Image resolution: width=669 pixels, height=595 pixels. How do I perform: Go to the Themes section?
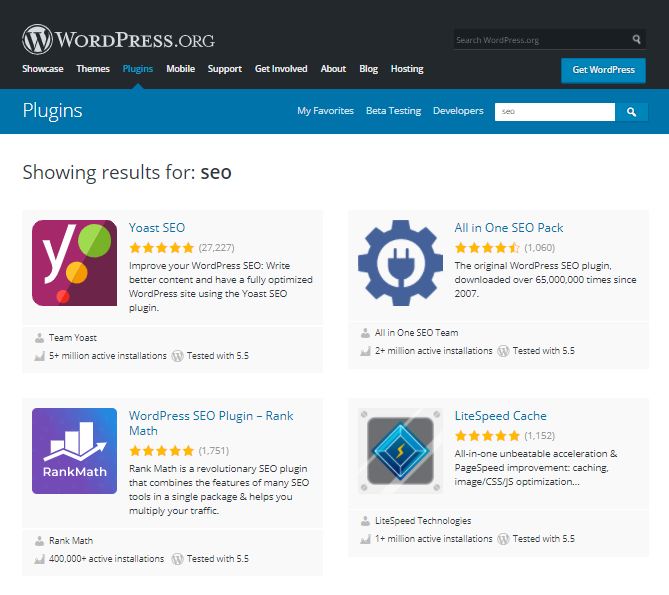pyautogui.click(x=93, y=69)
